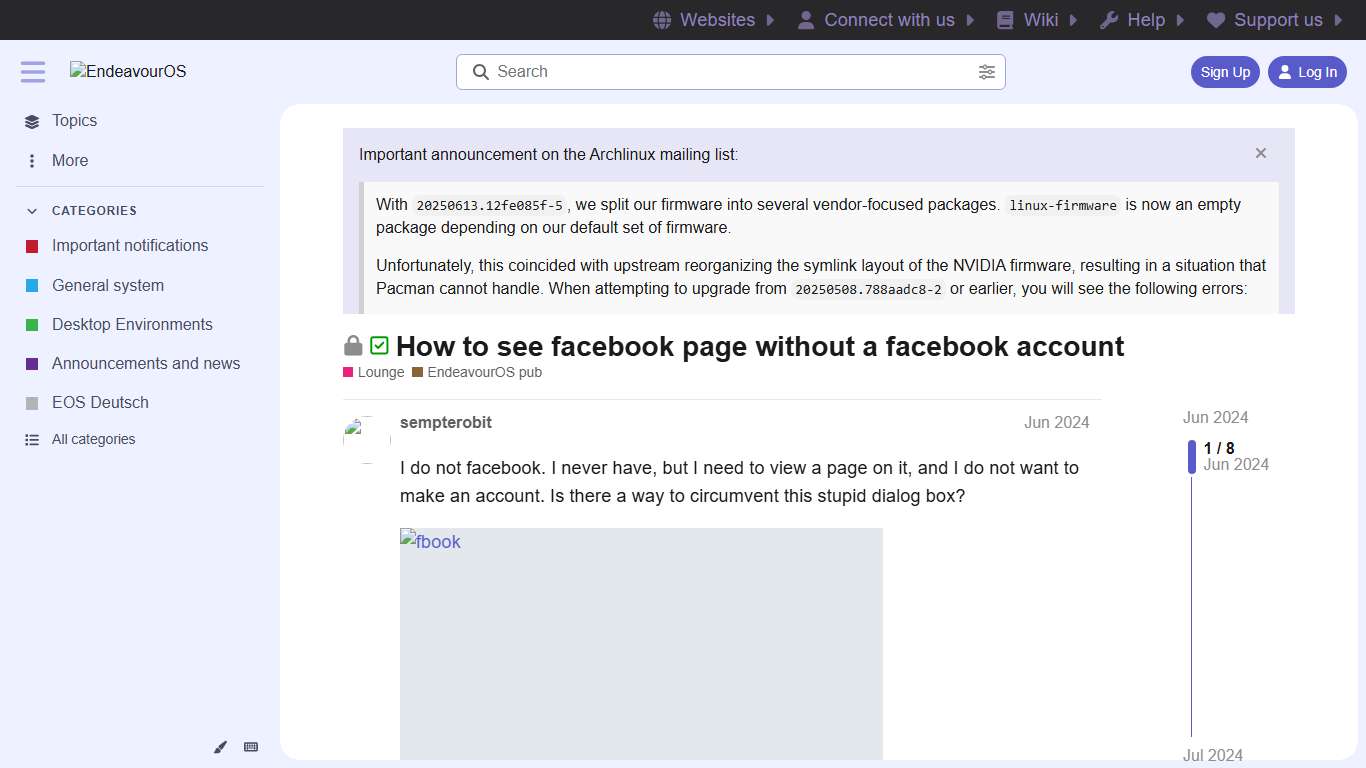Click the padlock icon on the topic title

click(x=353, y=345)
